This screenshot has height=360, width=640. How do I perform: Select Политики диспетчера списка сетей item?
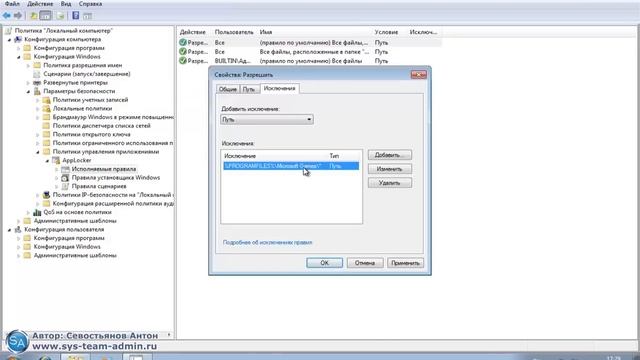(102, 126)
